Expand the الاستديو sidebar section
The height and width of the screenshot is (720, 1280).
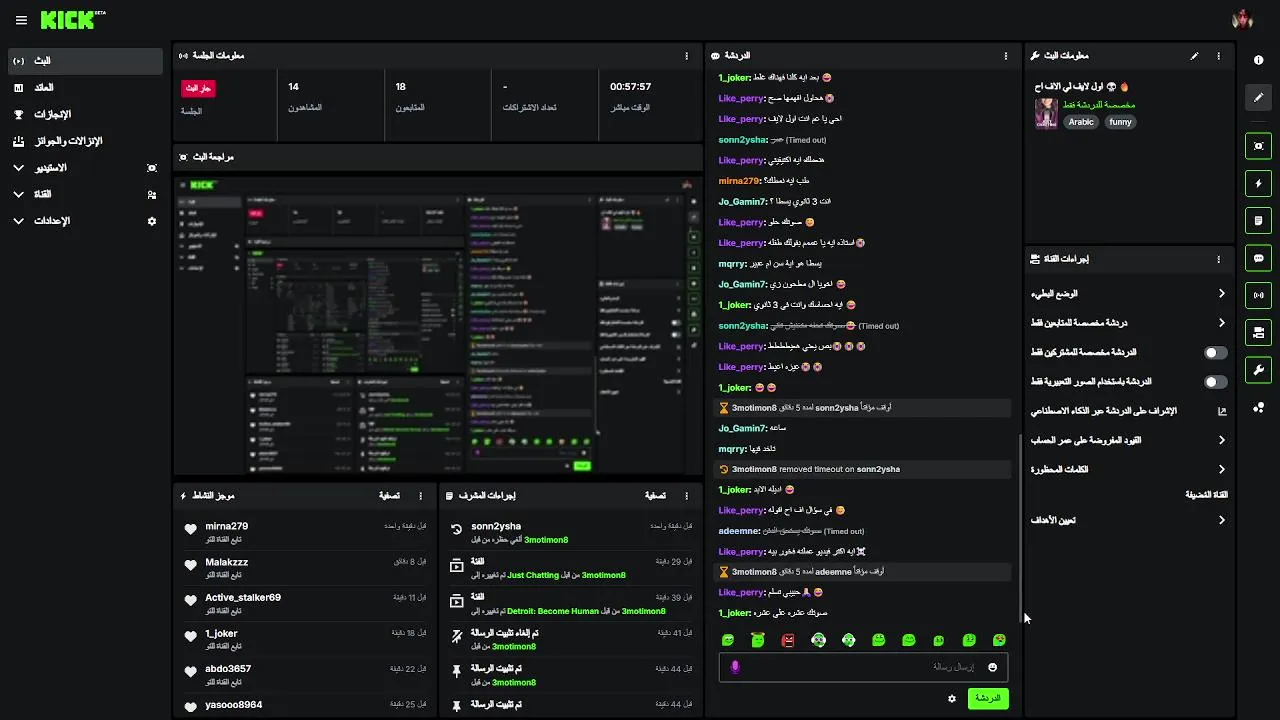[x=84, y=168]
